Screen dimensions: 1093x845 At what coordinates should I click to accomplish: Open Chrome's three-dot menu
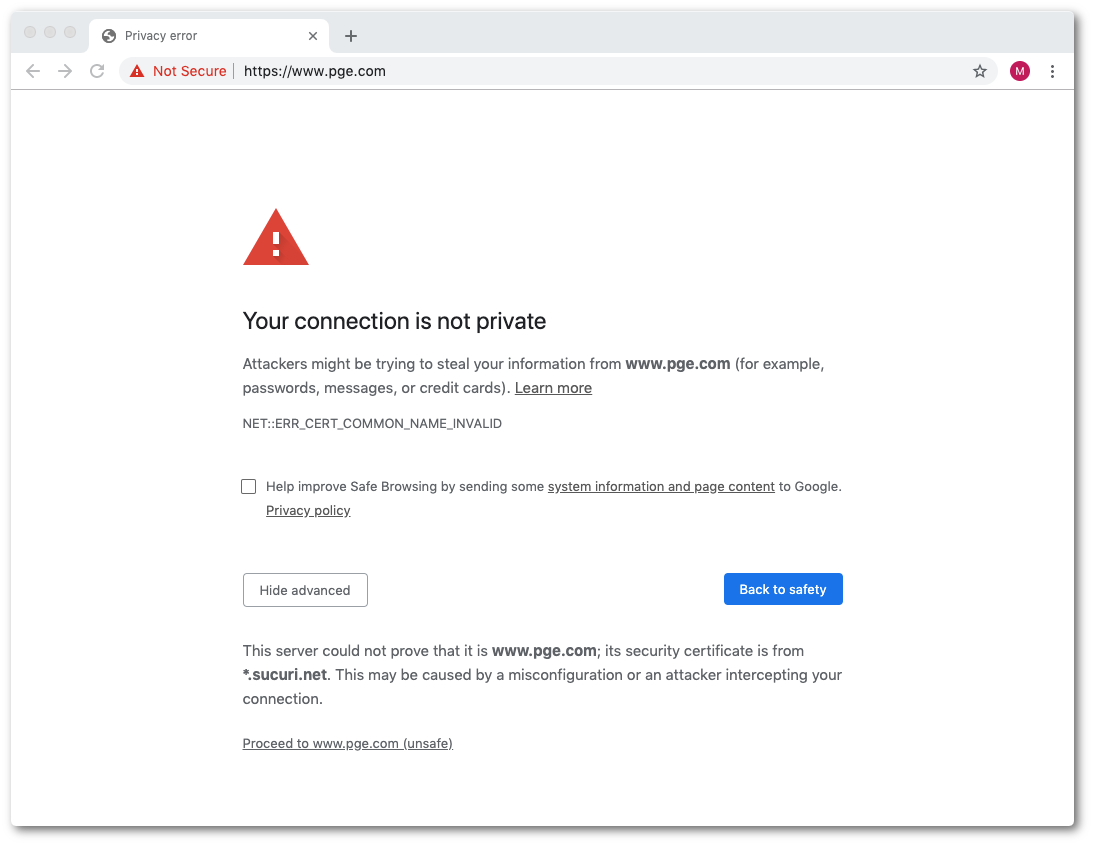tap(1052, 71)
